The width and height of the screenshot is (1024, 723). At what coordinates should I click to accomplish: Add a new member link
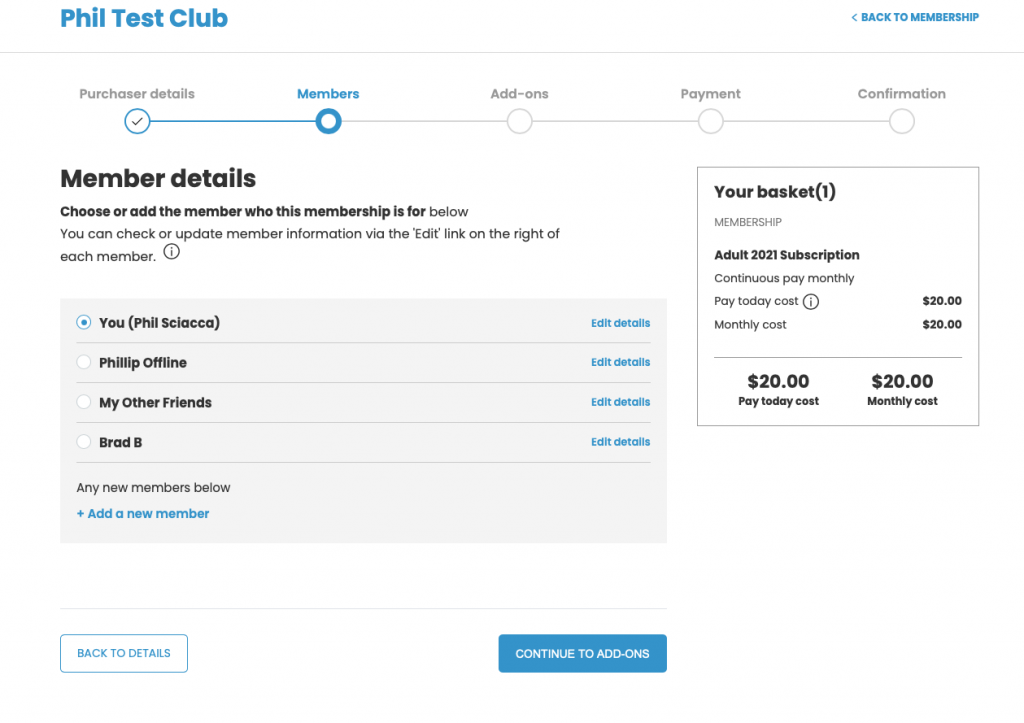pyautogui.click(x=143, y=514)
